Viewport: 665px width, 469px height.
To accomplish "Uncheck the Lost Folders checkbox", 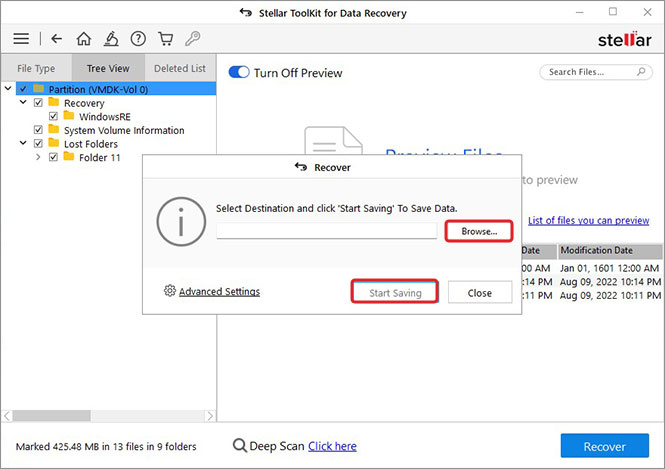I will point(38,143).
